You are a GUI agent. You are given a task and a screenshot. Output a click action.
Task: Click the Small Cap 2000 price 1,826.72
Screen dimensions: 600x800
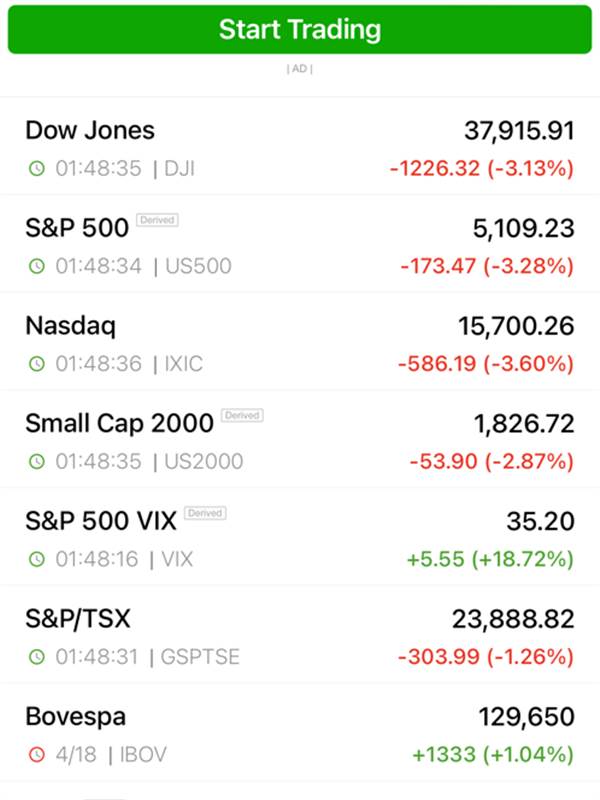[524, 424]
